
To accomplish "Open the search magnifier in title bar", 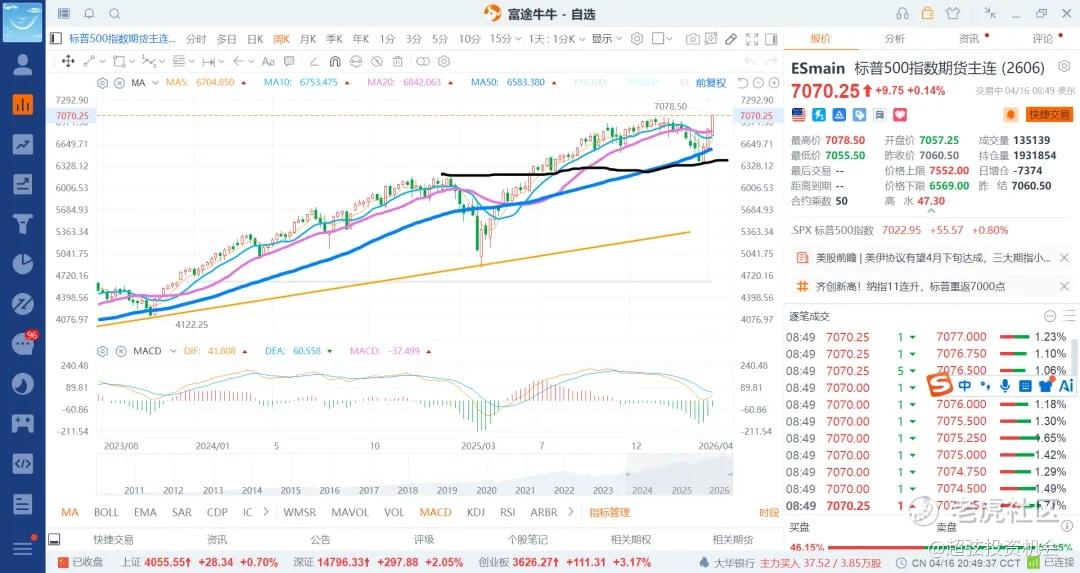I will pos(115,14).
